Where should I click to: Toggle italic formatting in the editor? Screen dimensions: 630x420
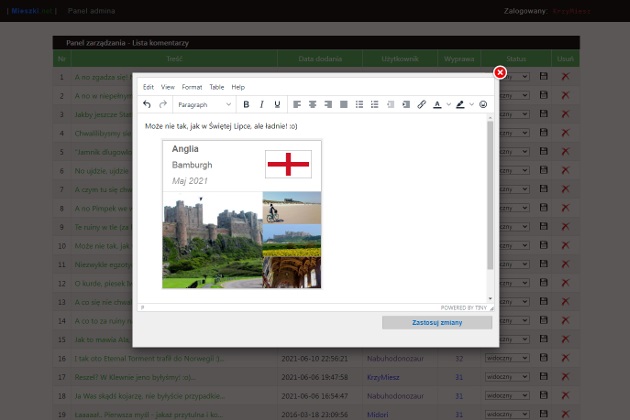[x=262, y=104]
